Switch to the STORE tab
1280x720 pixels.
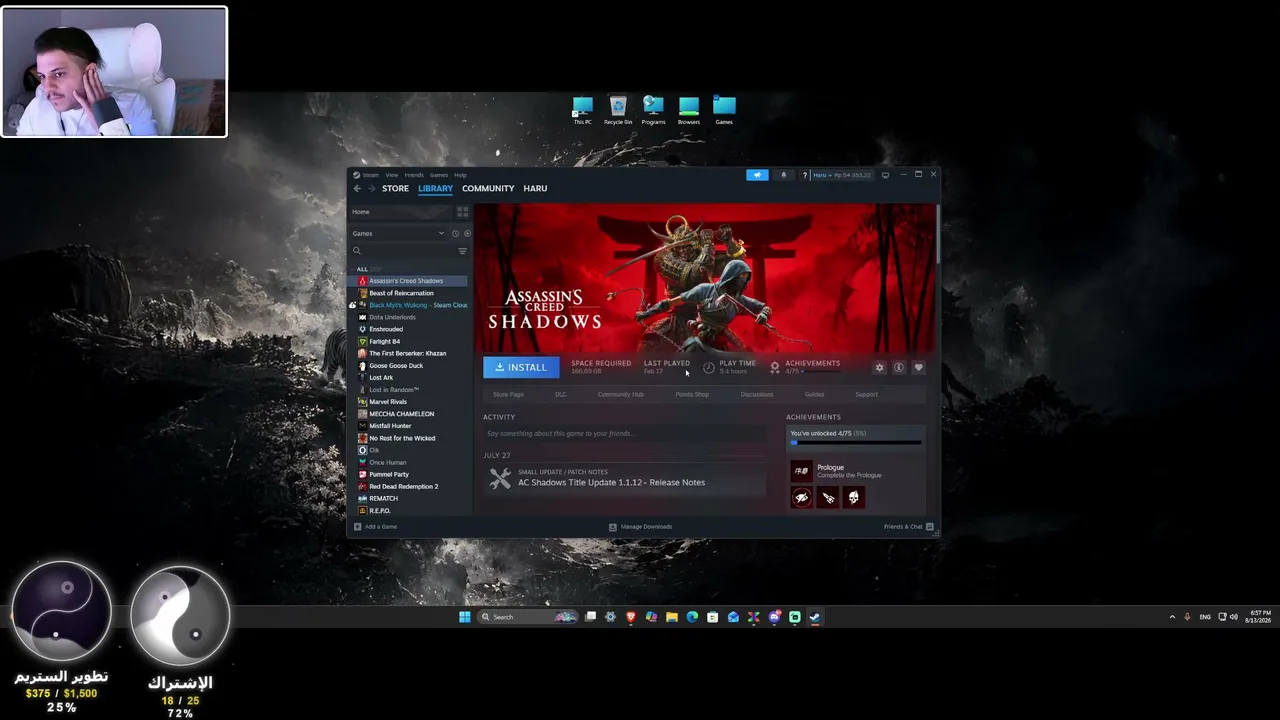395,188
